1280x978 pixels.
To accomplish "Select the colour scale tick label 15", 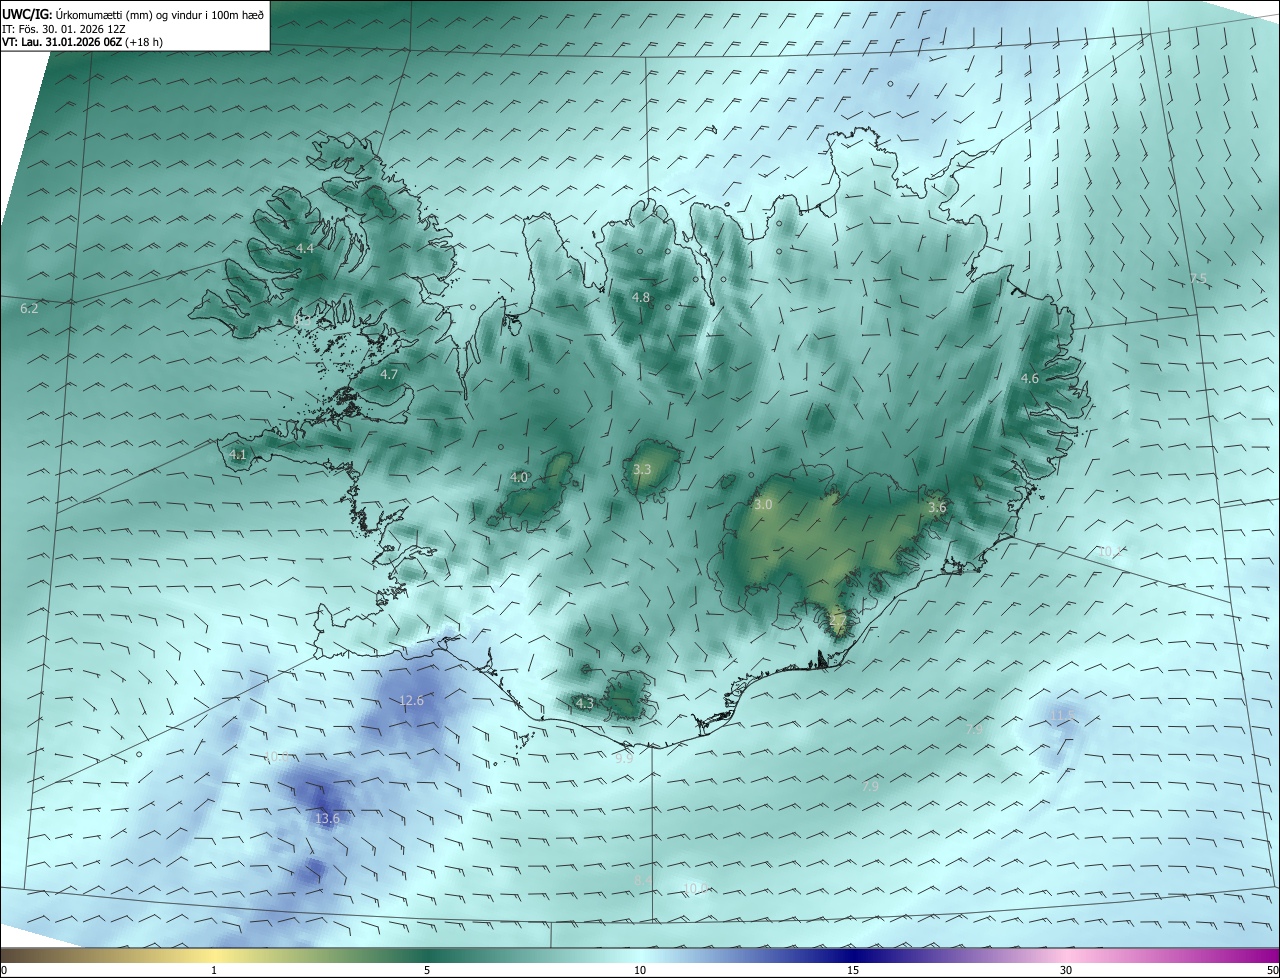I will click(x=853, y=970).
